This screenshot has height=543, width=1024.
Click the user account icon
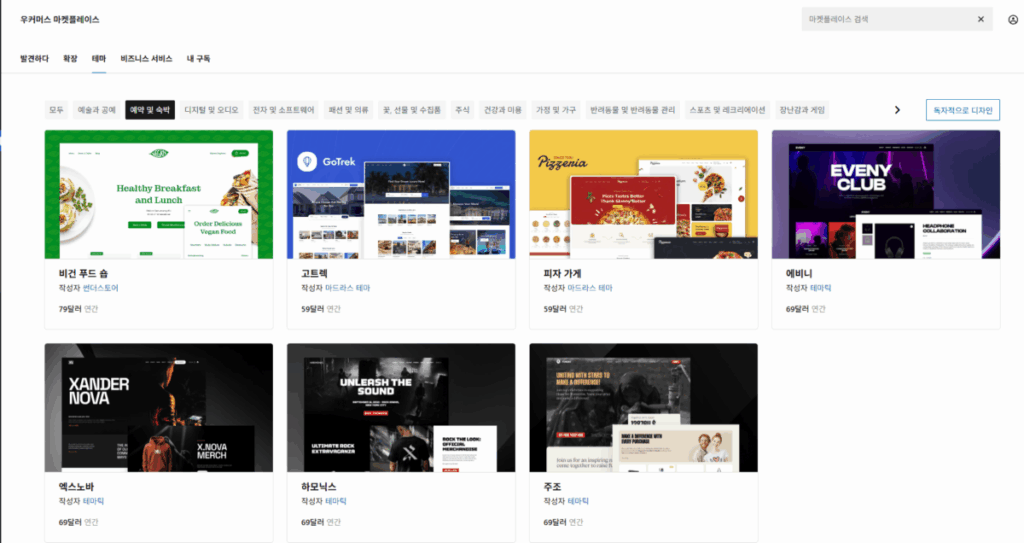(x=1013, y=19)
